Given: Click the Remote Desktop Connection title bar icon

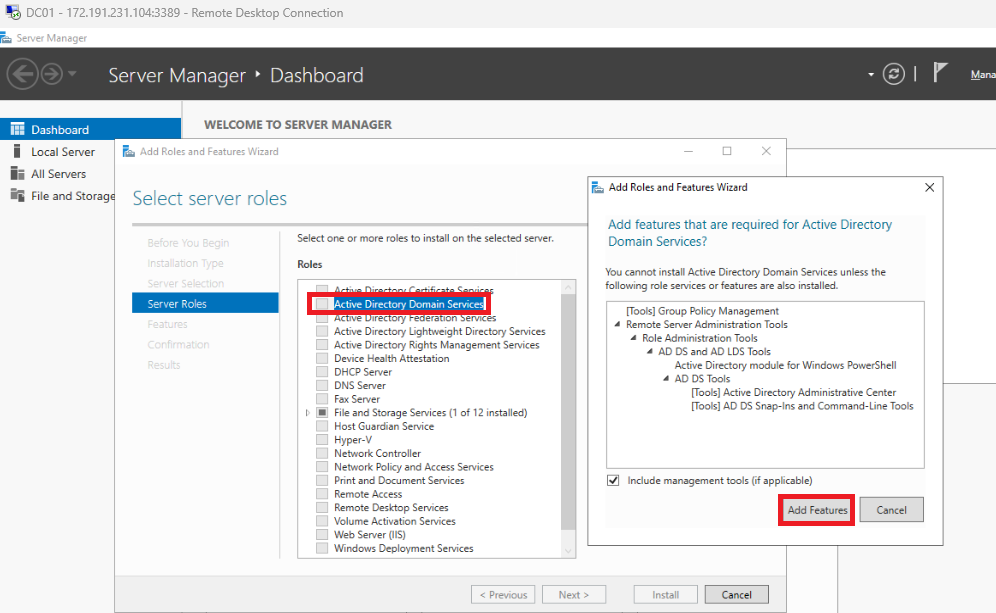Looking at the screenshot, I should [x=13, y=12].
